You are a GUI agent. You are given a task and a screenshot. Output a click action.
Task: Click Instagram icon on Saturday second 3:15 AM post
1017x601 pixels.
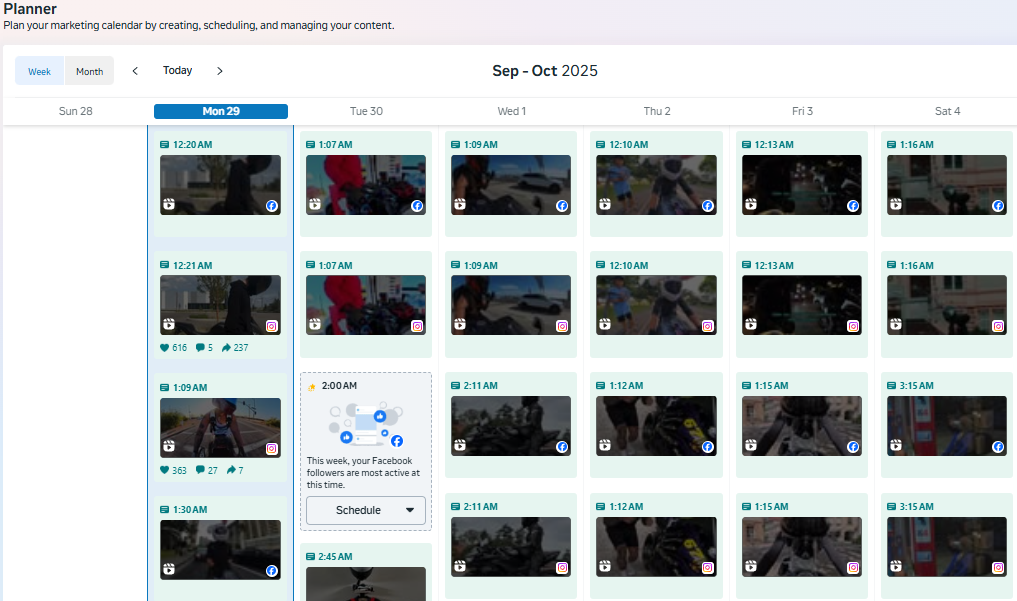coord(998,568)
